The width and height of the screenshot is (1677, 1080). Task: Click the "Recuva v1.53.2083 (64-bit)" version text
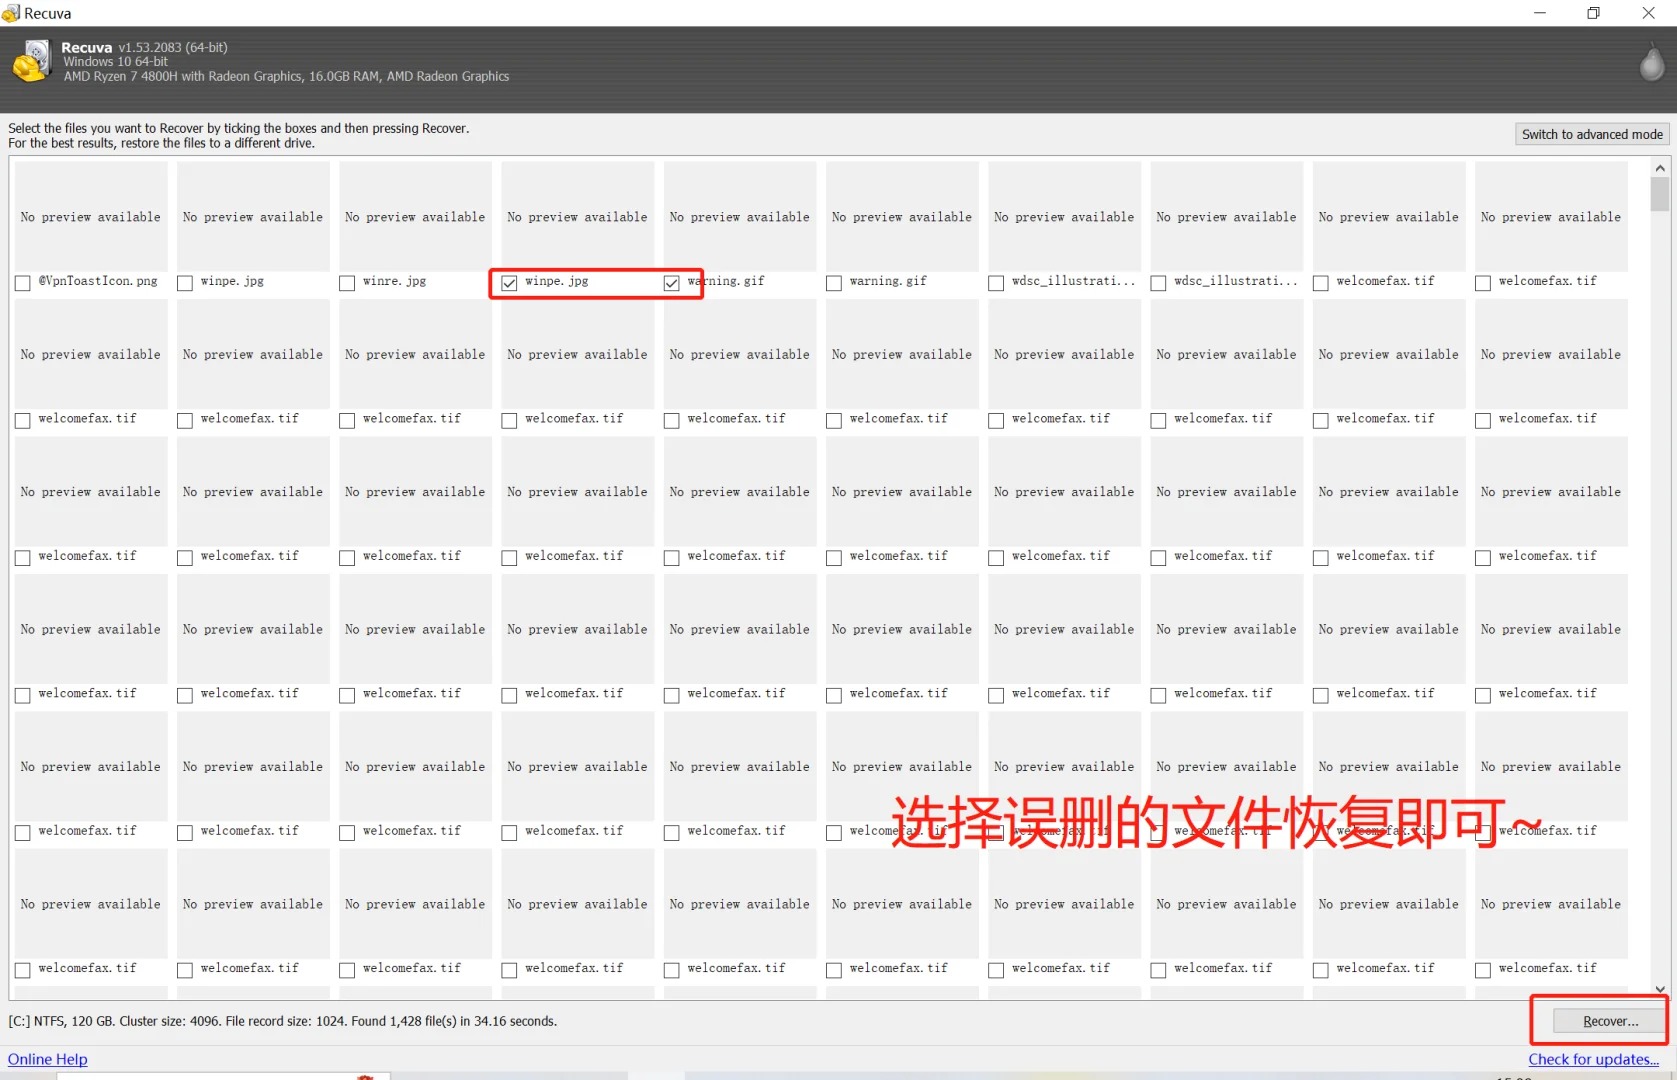click(x=144, y=47)
